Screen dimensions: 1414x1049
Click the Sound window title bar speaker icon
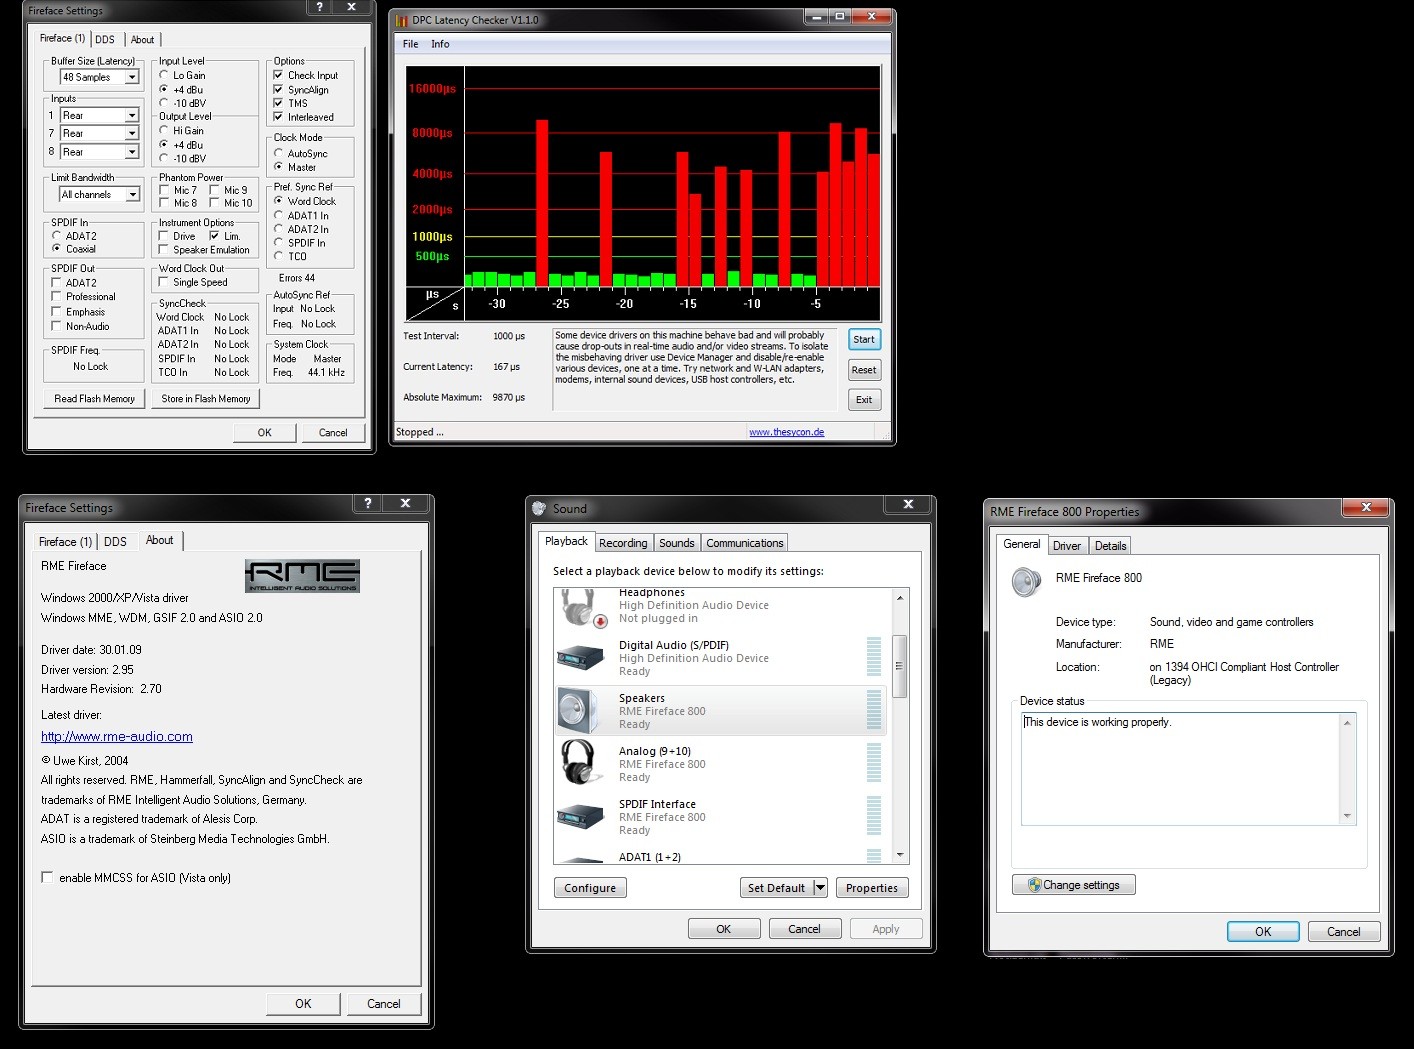[539, 508]
